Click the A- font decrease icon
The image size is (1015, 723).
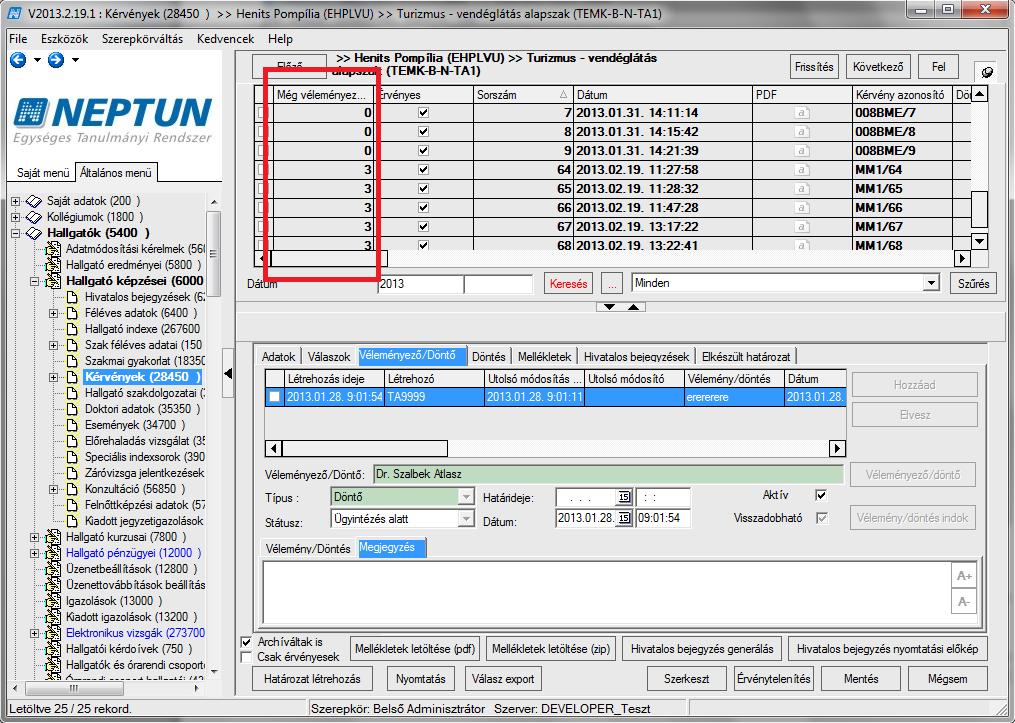964,601
